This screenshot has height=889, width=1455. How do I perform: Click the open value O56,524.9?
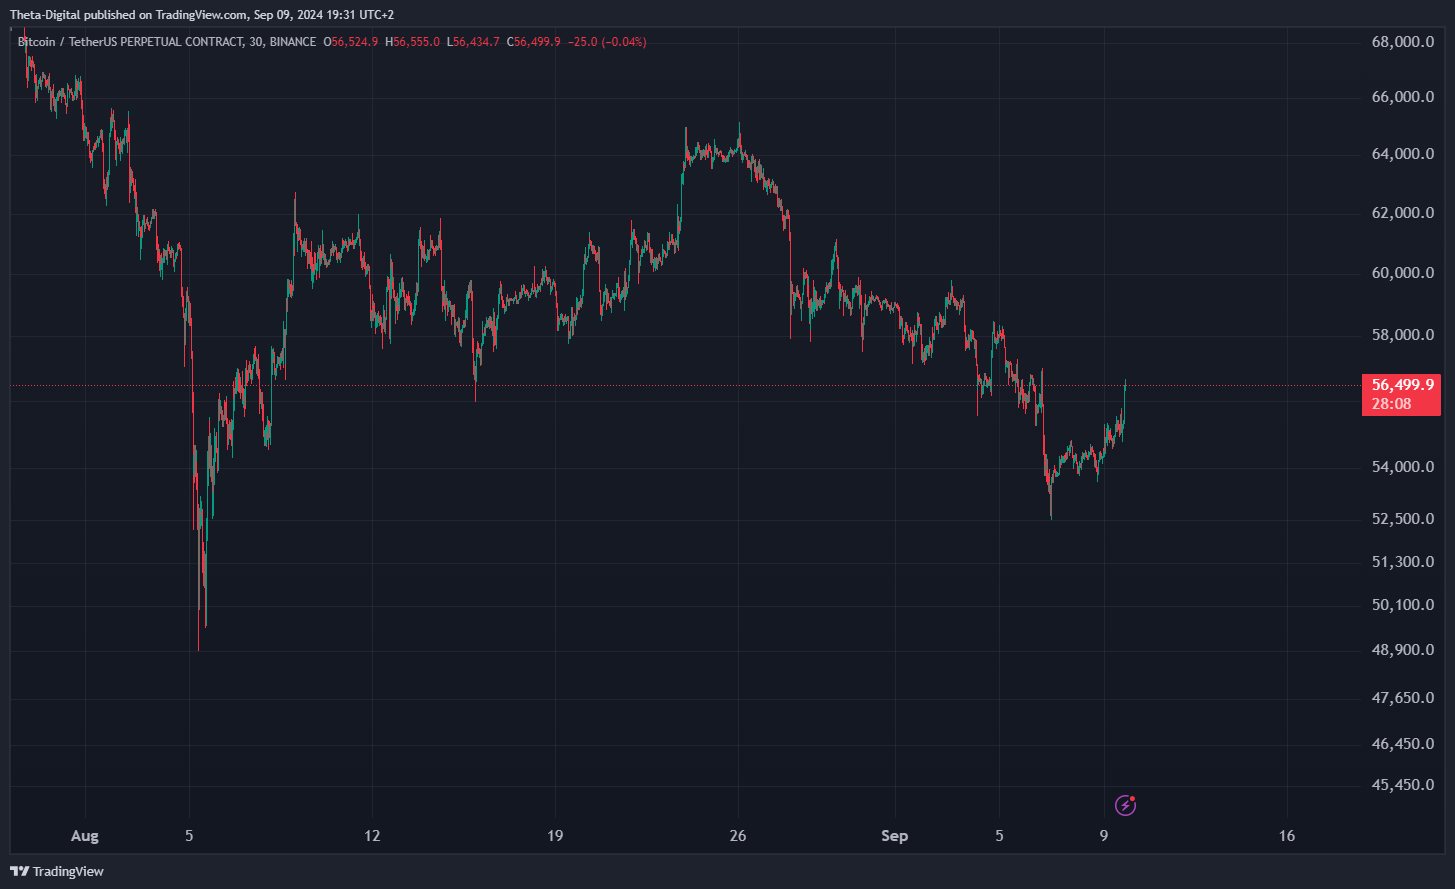pyautogui.click(x=352, y=42)
